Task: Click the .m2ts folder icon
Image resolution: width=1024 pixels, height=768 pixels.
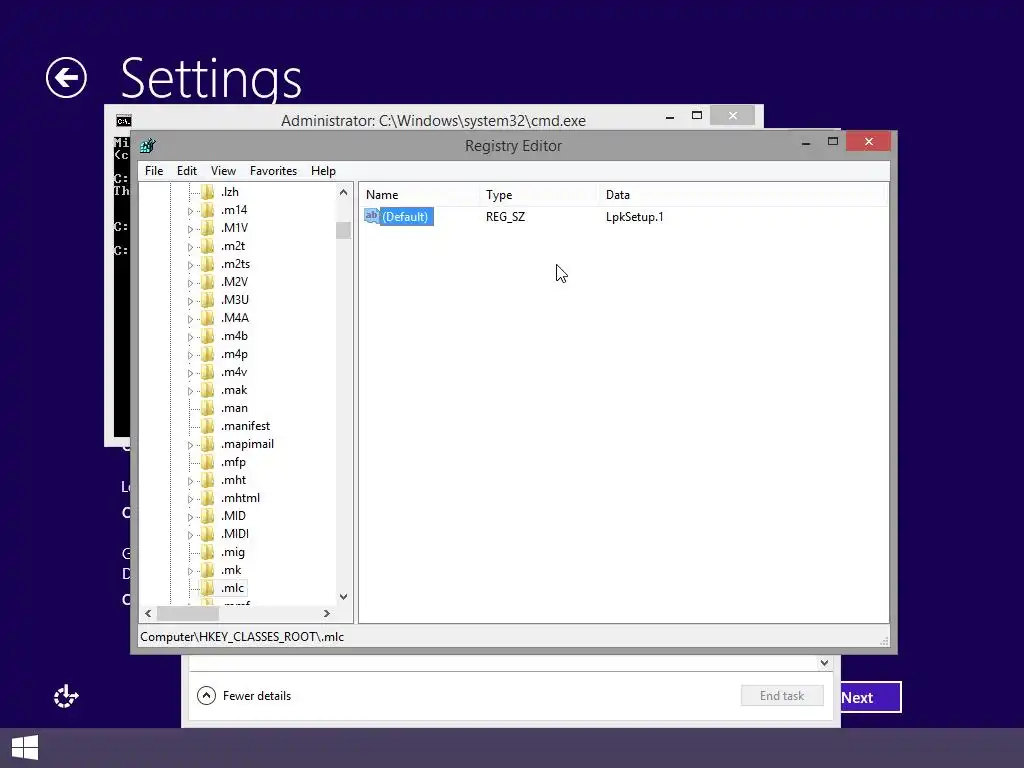Action: 208,264
